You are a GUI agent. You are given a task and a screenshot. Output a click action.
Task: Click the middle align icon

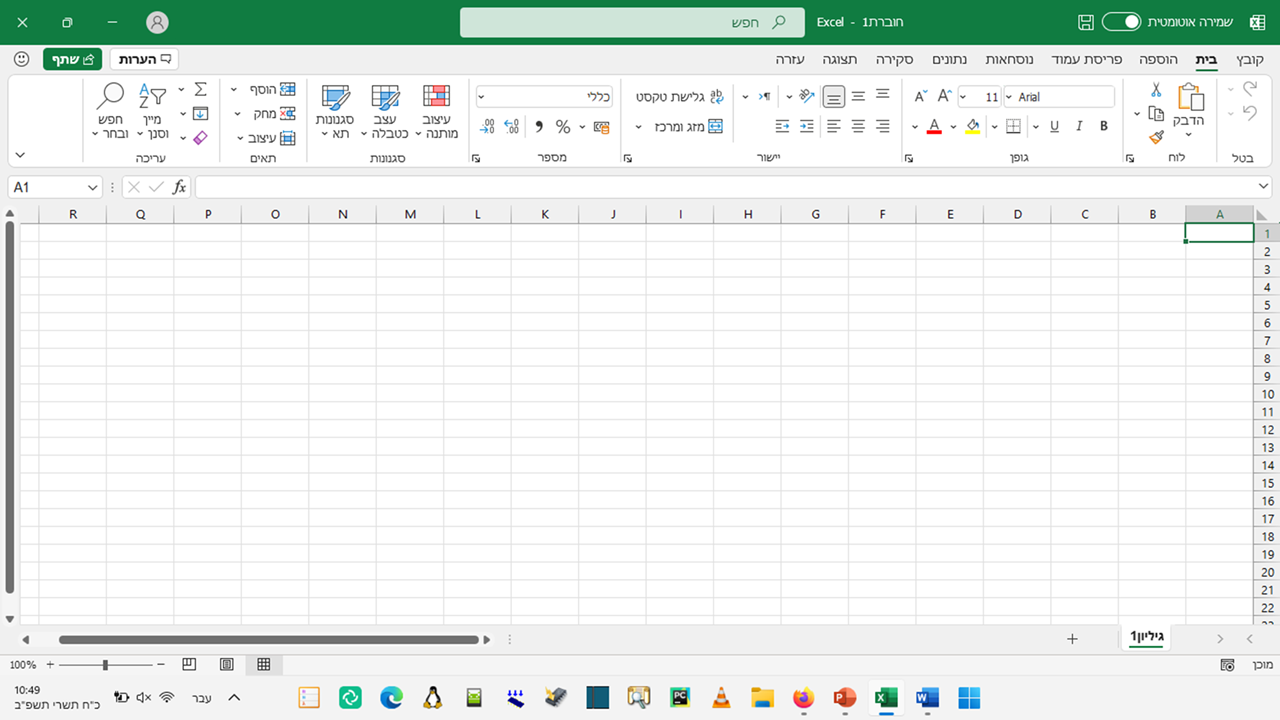[x=858, y=96]
